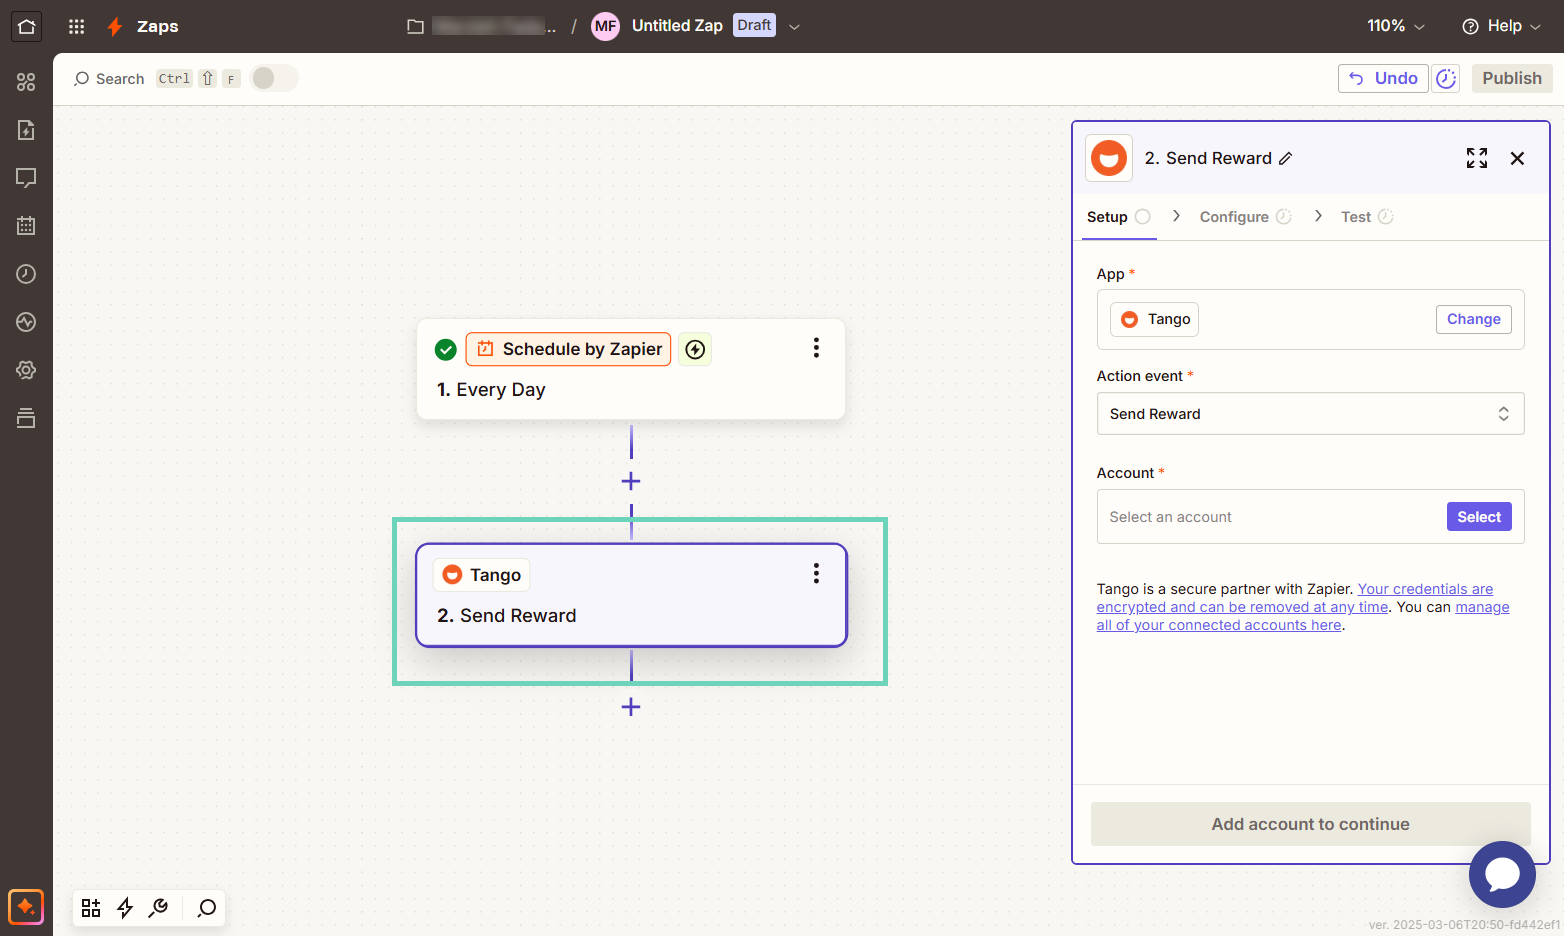Open the AI copilot sparkle button
The width and height of the screenshot is (1564, 936).
(x=26, y=907)
